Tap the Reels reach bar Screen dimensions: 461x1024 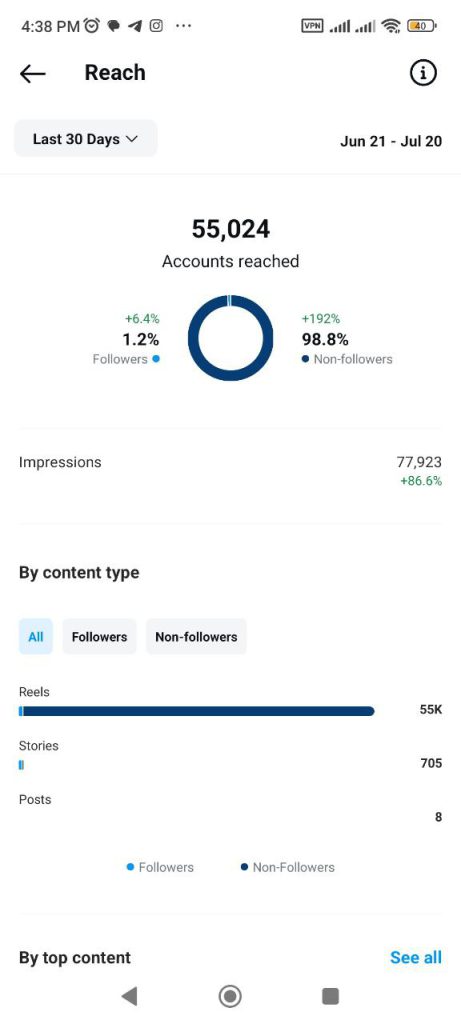pyautogui.click(x=197, y=711)
